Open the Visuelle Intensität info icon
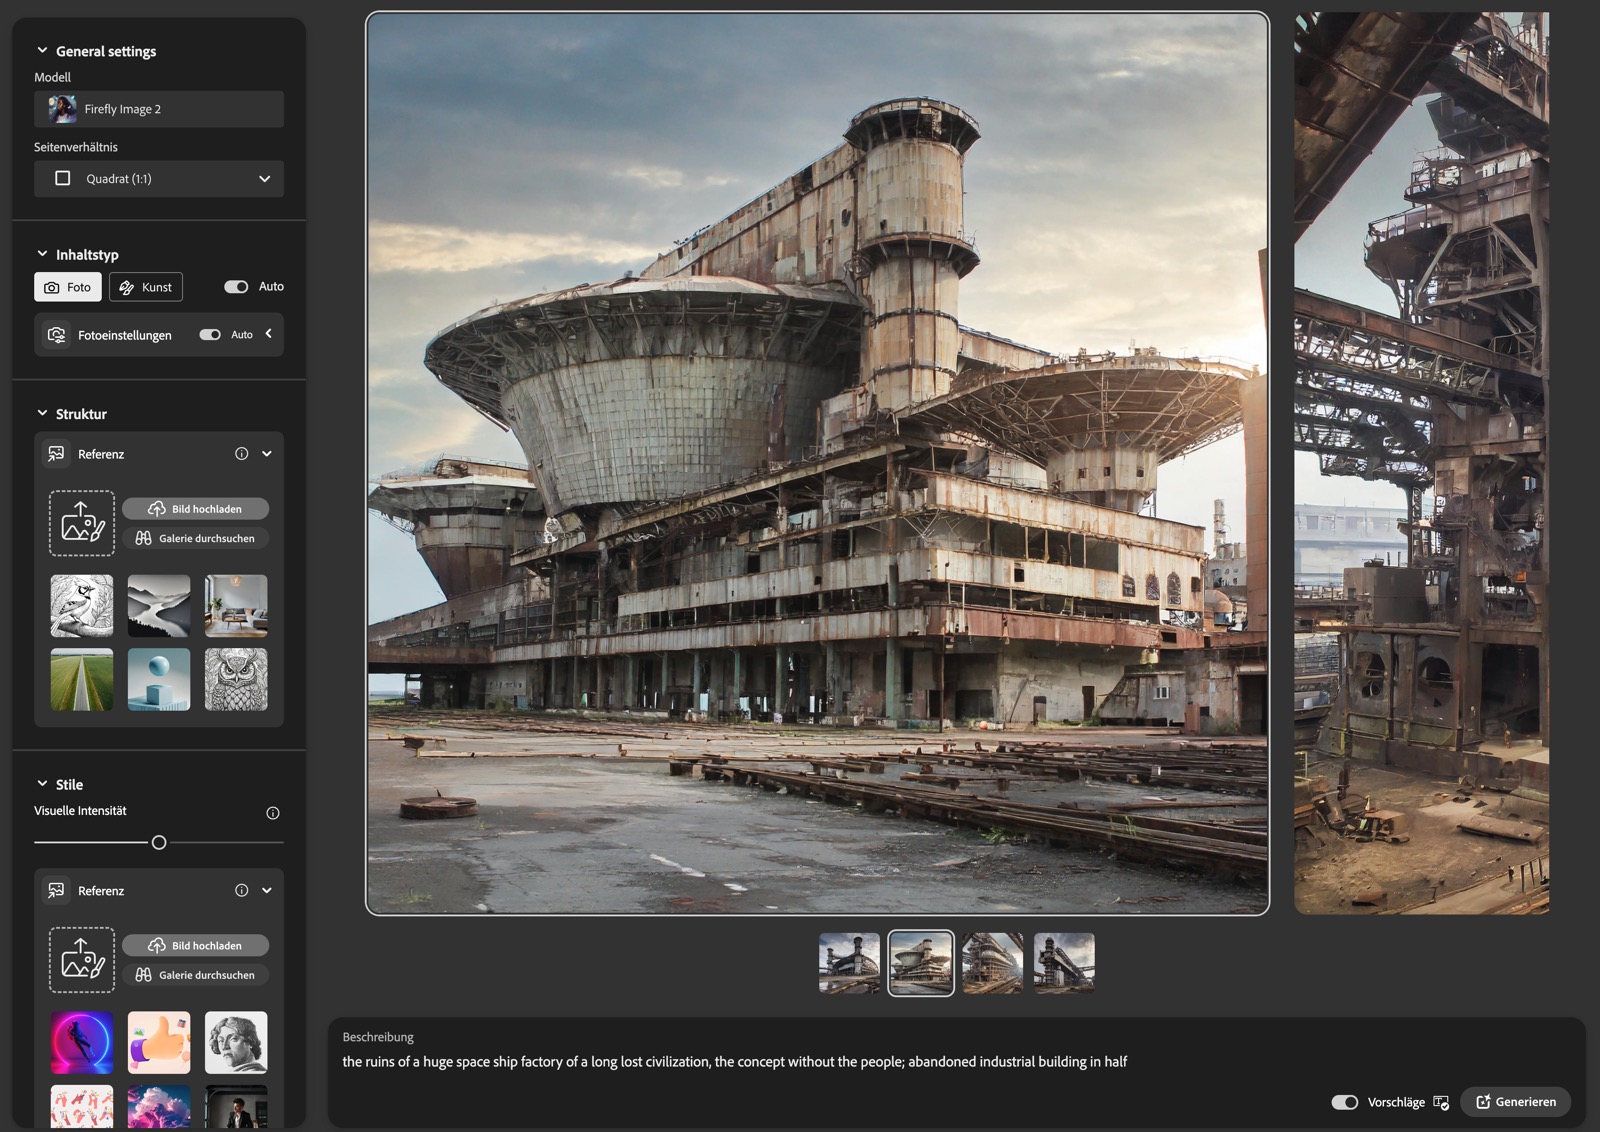This screenshot has width=1600, height=1132. [273, 813]
